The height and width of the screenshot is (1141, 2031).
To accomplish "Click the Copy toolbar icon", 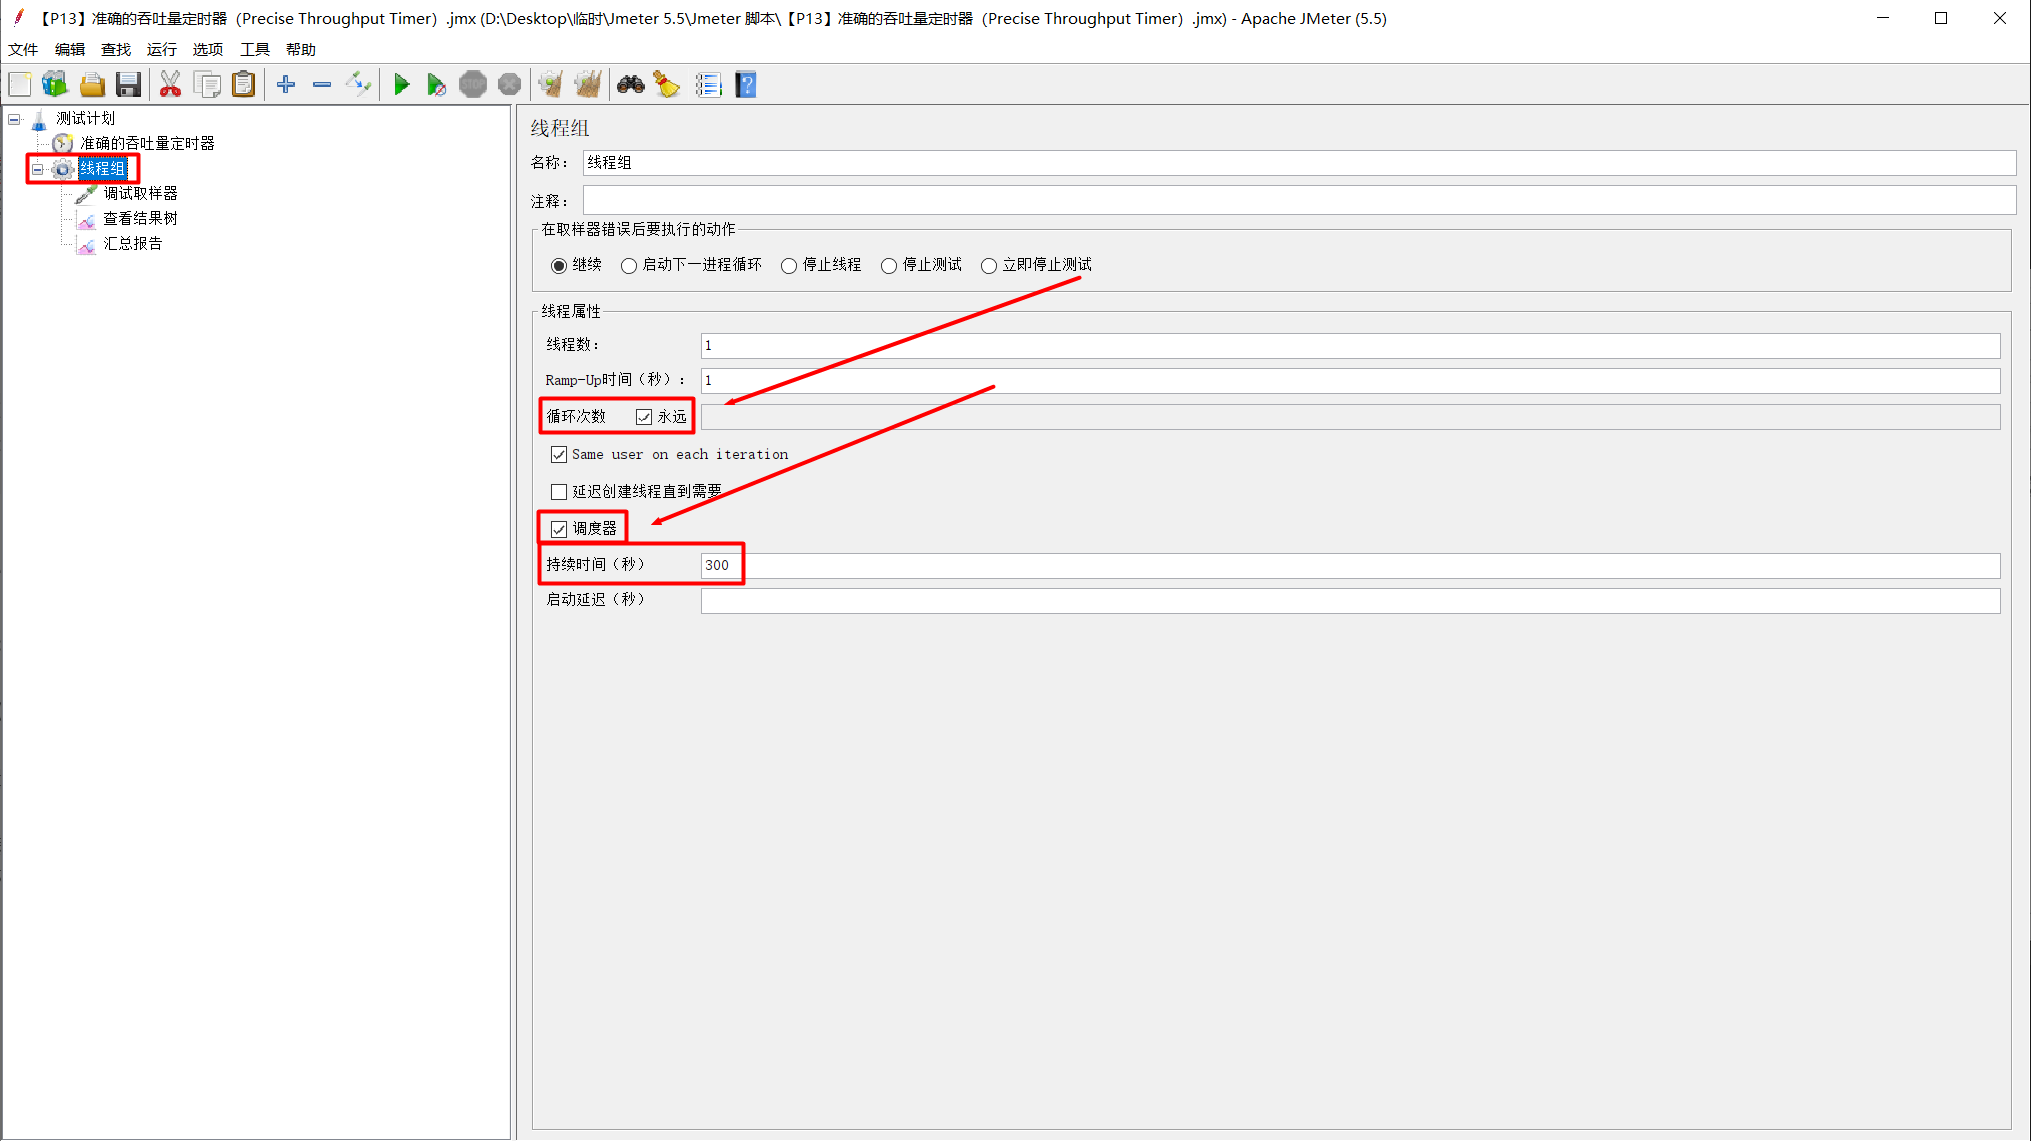I will pos(208,85).
